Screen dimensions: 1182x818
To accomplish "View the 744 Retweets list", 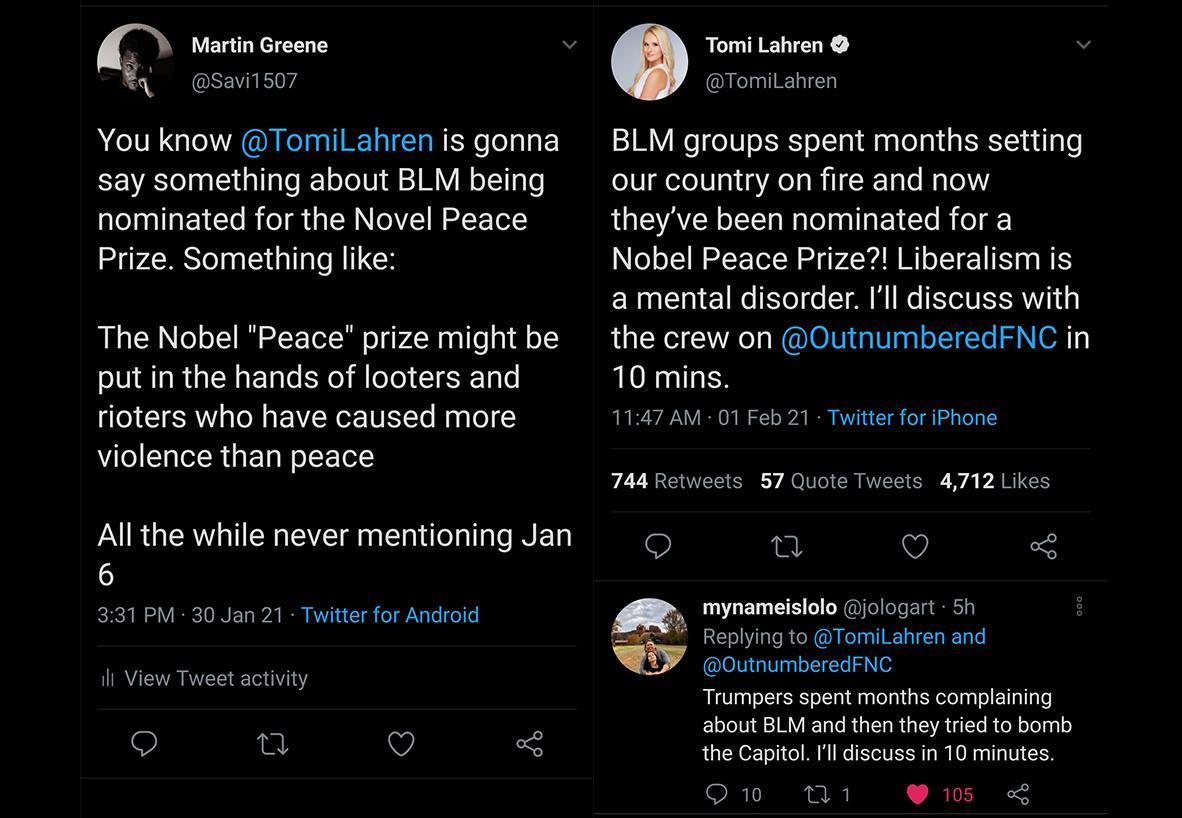I will pyautogui.click(x=676, y=481).
